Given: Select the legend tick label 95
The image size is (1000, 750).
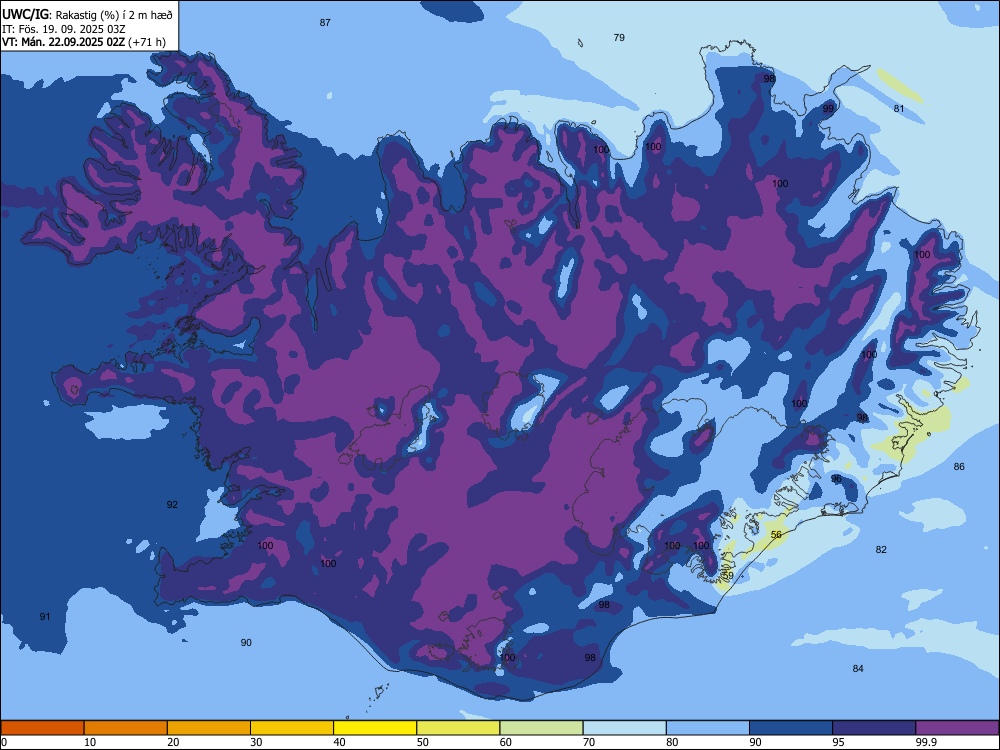Looking at the screenshot, I should click(839, 742).
